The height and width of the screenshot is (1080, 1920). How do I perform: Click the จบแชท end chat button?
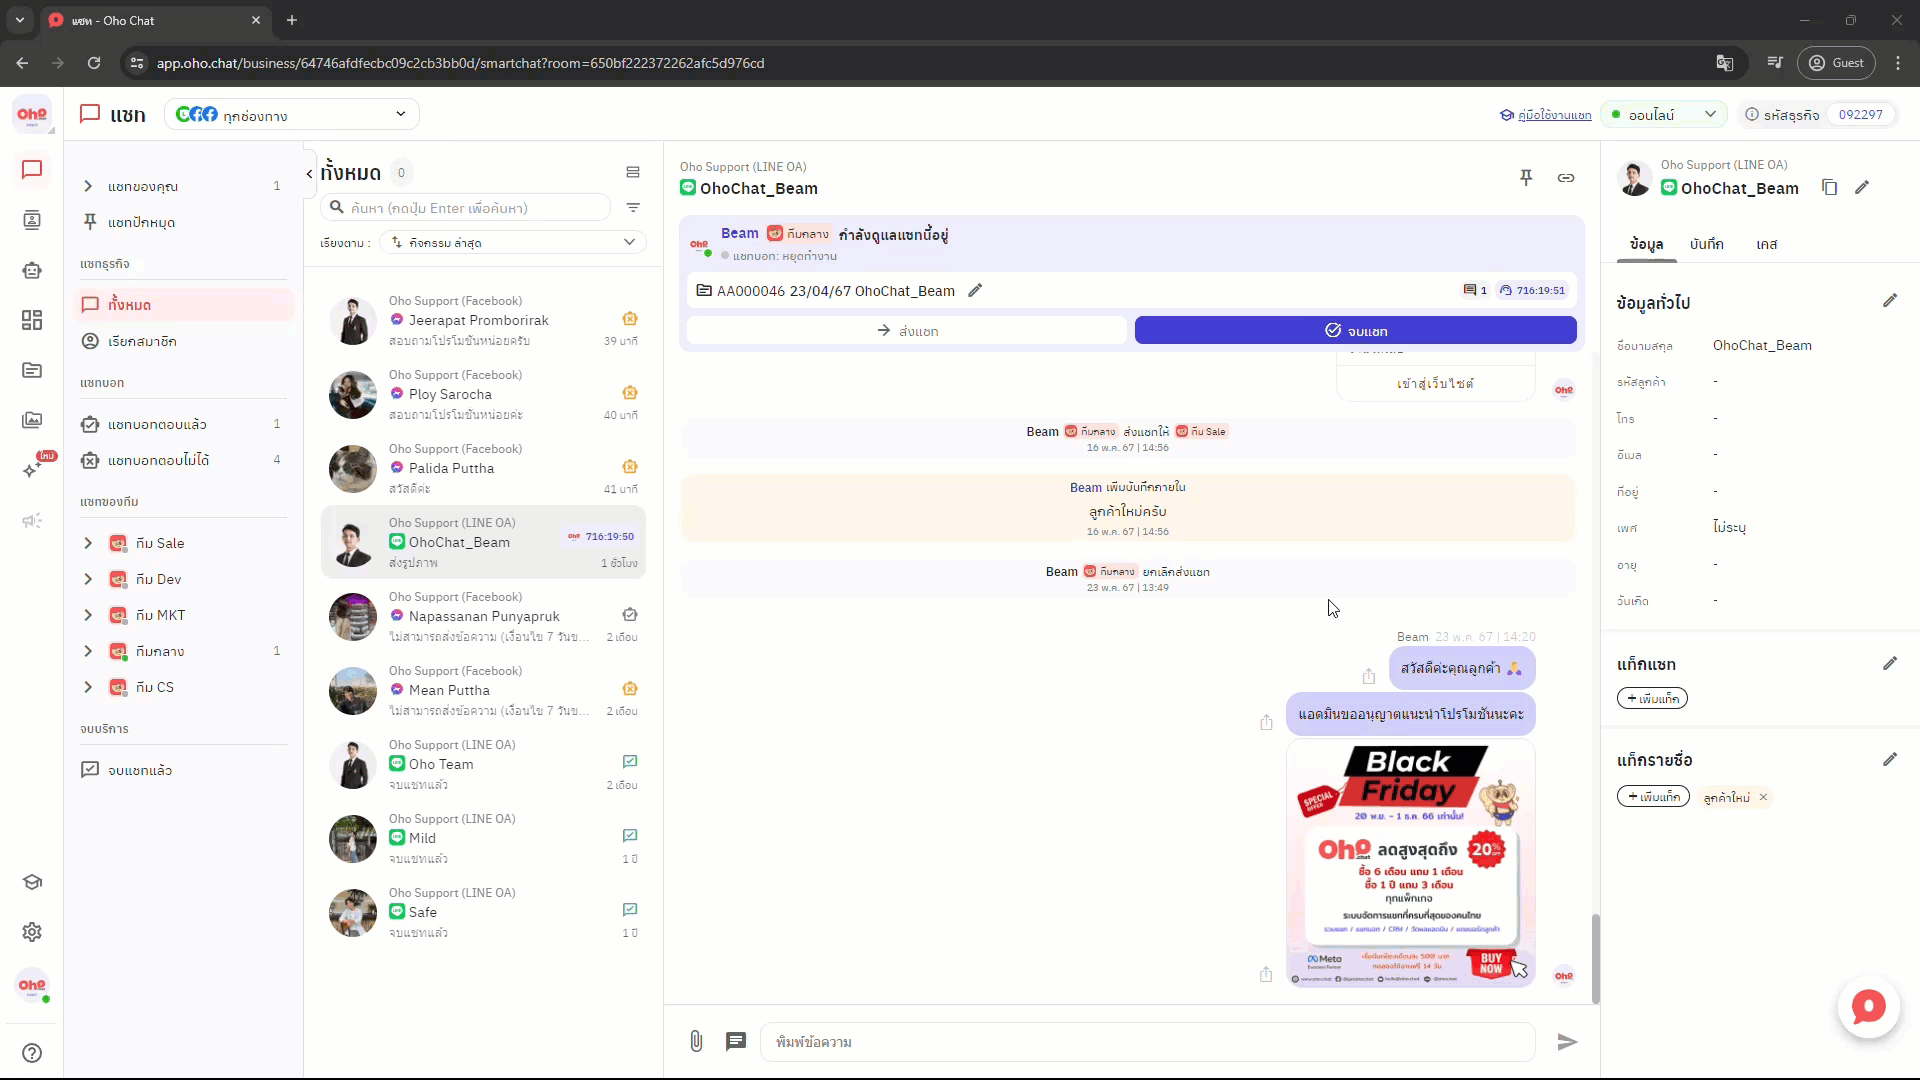[x=1356, y=331]
